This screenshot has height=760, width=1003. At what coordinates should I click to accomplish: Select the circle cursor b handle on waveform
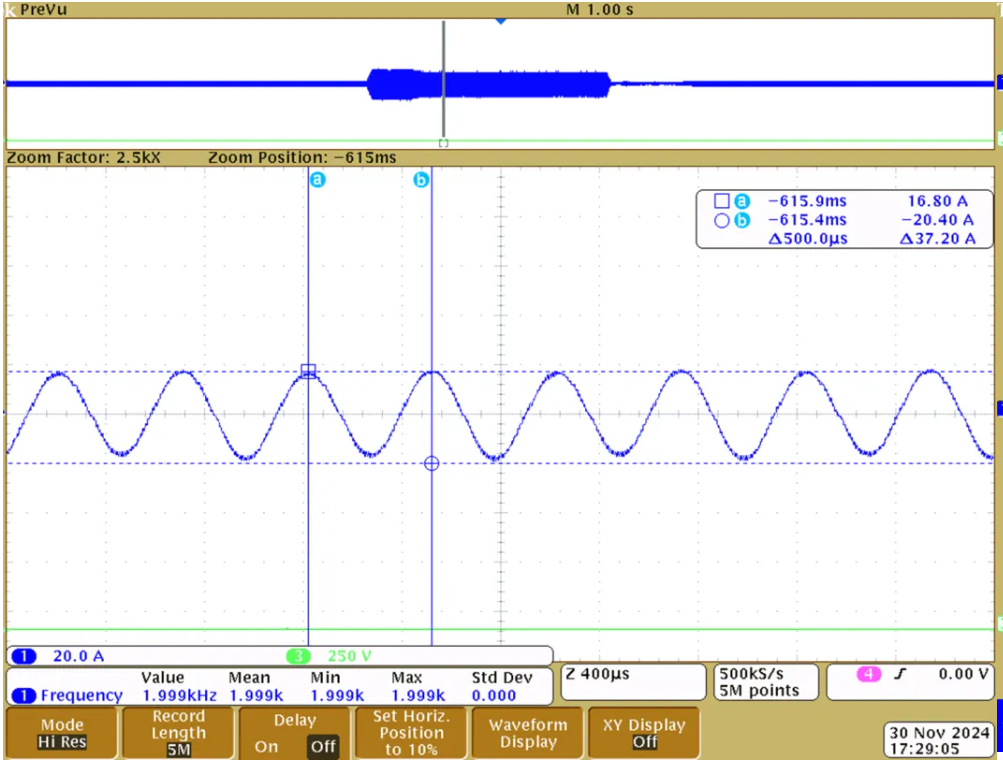coord(432,463)
